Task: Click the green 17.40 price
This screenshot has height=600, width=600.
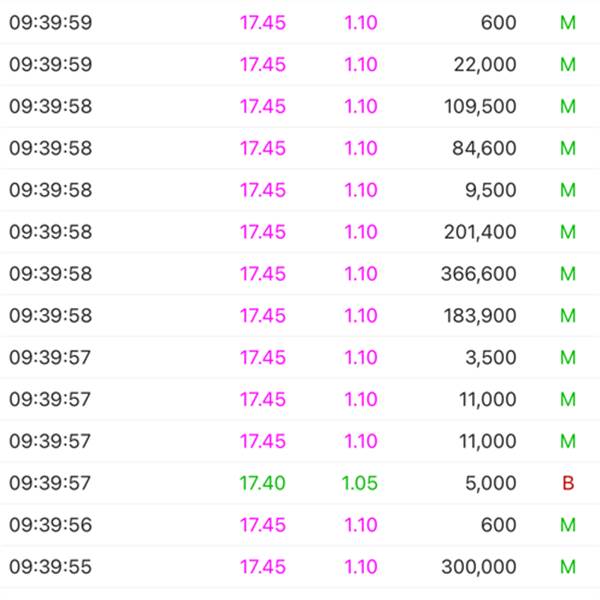Action: pos(262,484)
